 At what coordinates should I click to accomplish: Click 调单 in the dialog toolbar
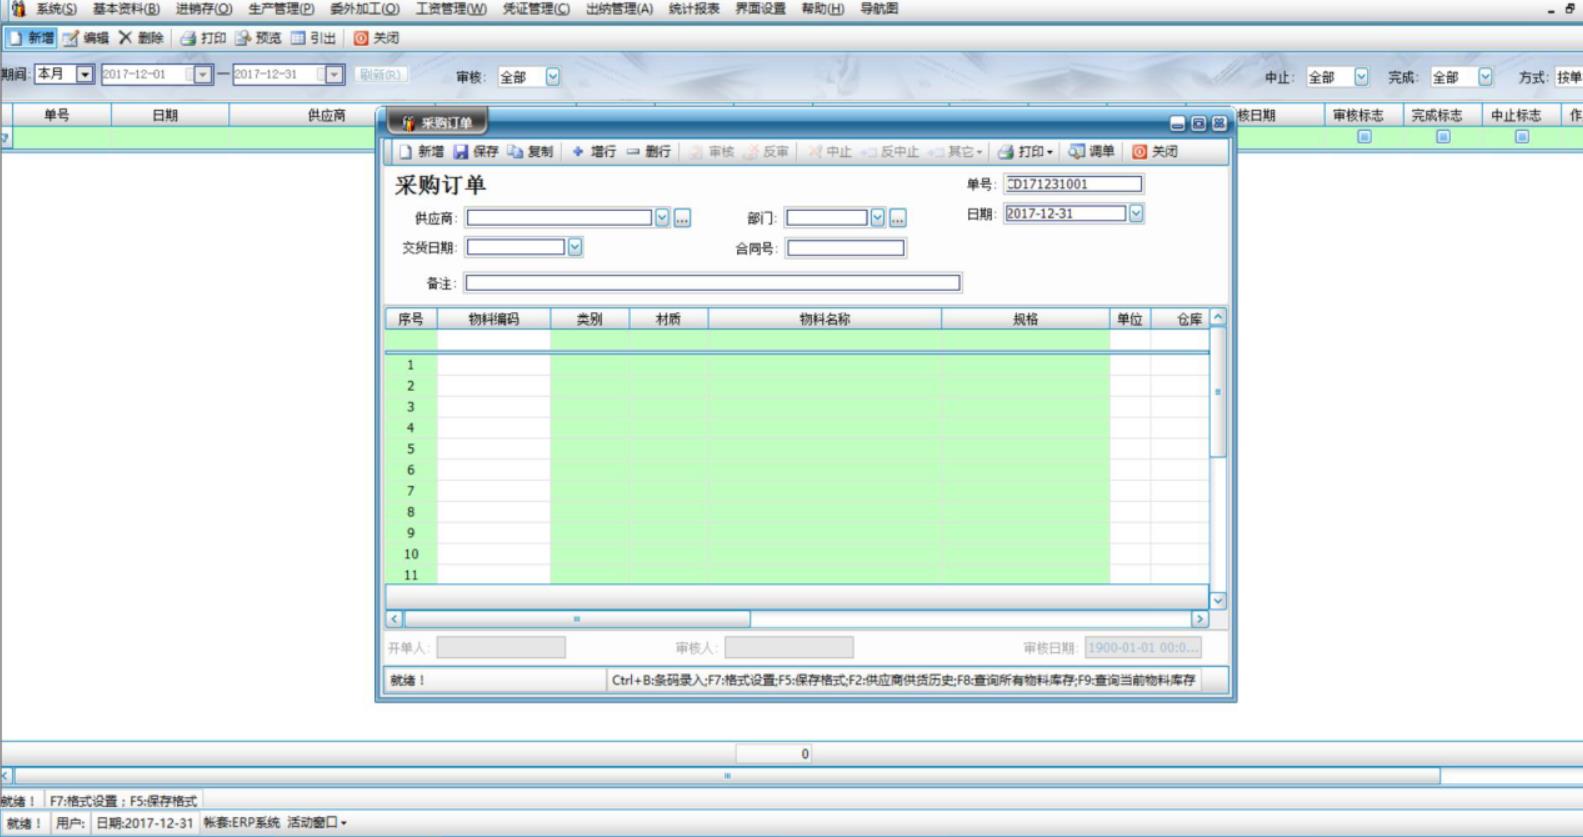point(1091,152)
